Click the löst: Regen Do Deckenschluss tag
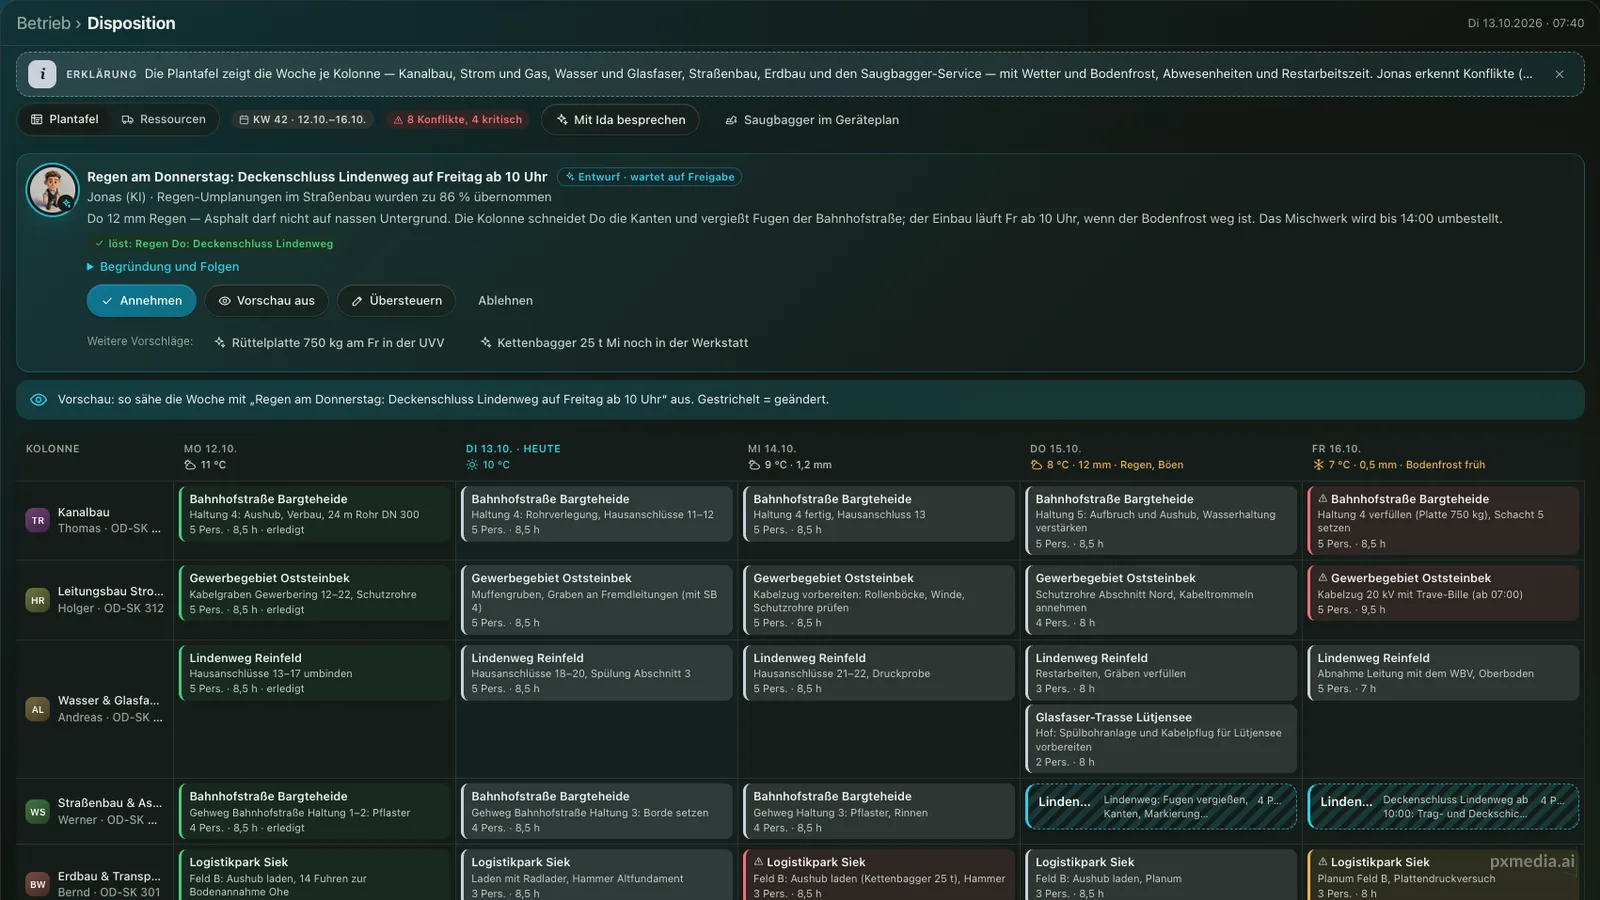The width and height of the screenshot is (1600, 900). 213,244
